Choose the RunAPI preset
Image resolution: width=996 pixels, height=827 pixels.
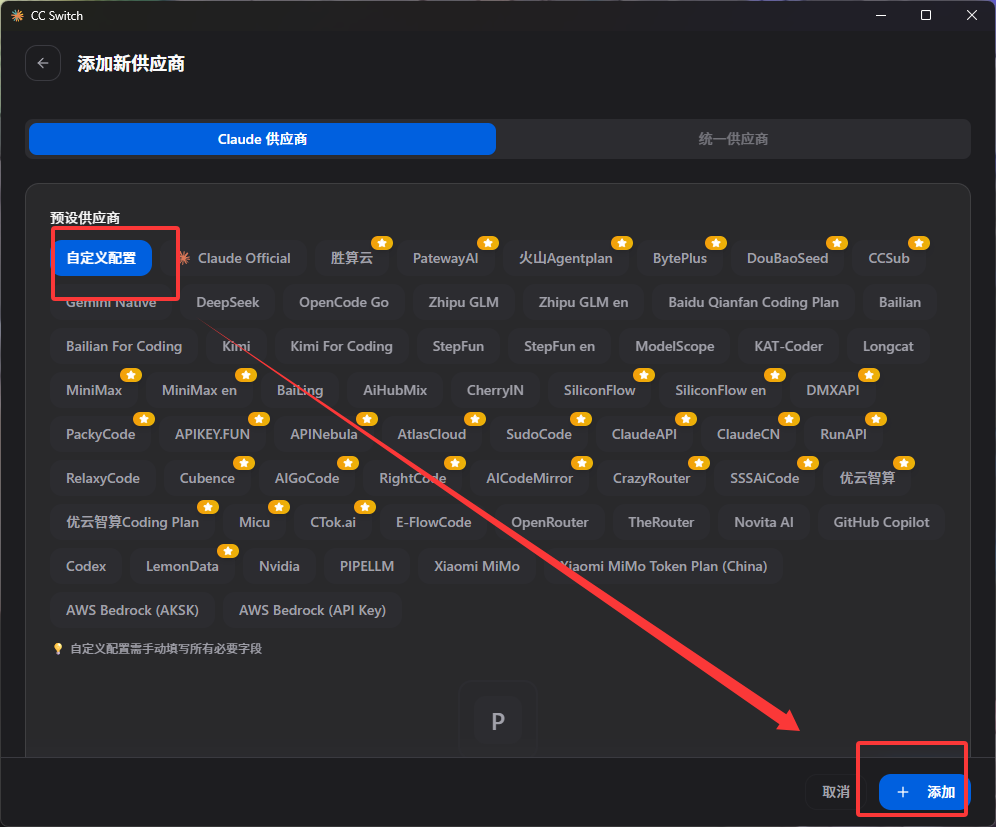pos(844,434)
